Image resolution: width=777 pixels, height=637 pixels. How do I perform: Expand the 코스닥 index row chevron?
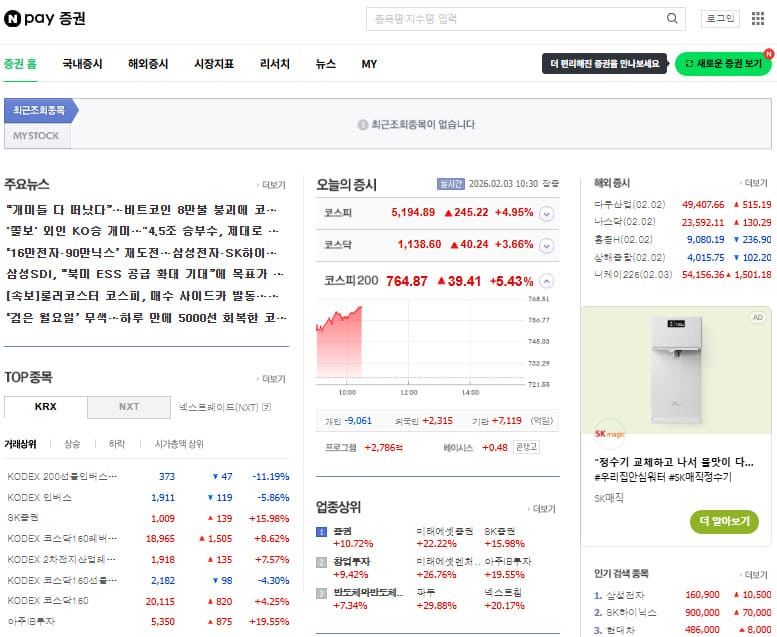[x=546, y=245]
